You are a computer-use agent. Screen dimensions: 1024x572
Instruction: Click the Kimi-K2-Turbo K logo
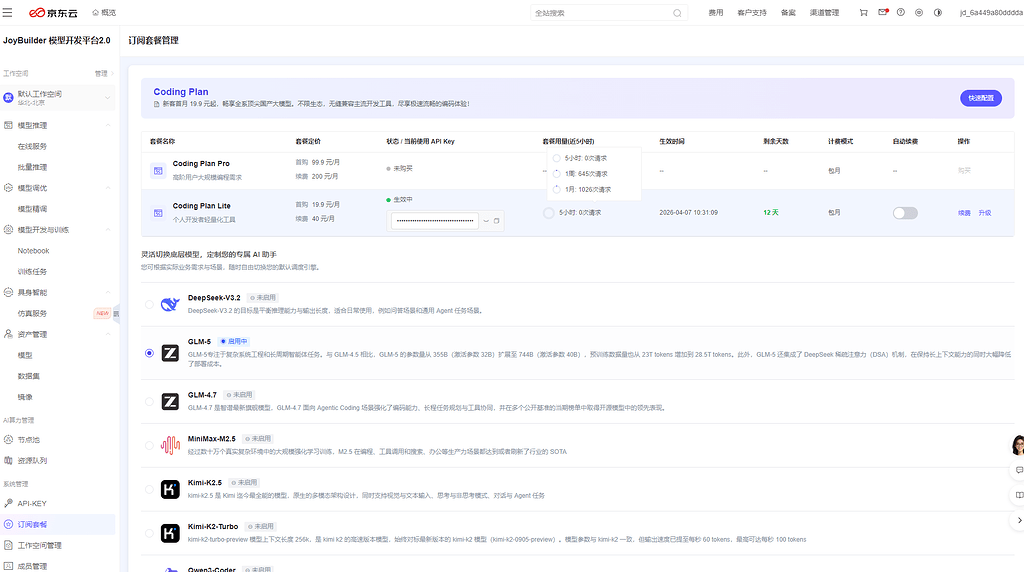point(170,533)
